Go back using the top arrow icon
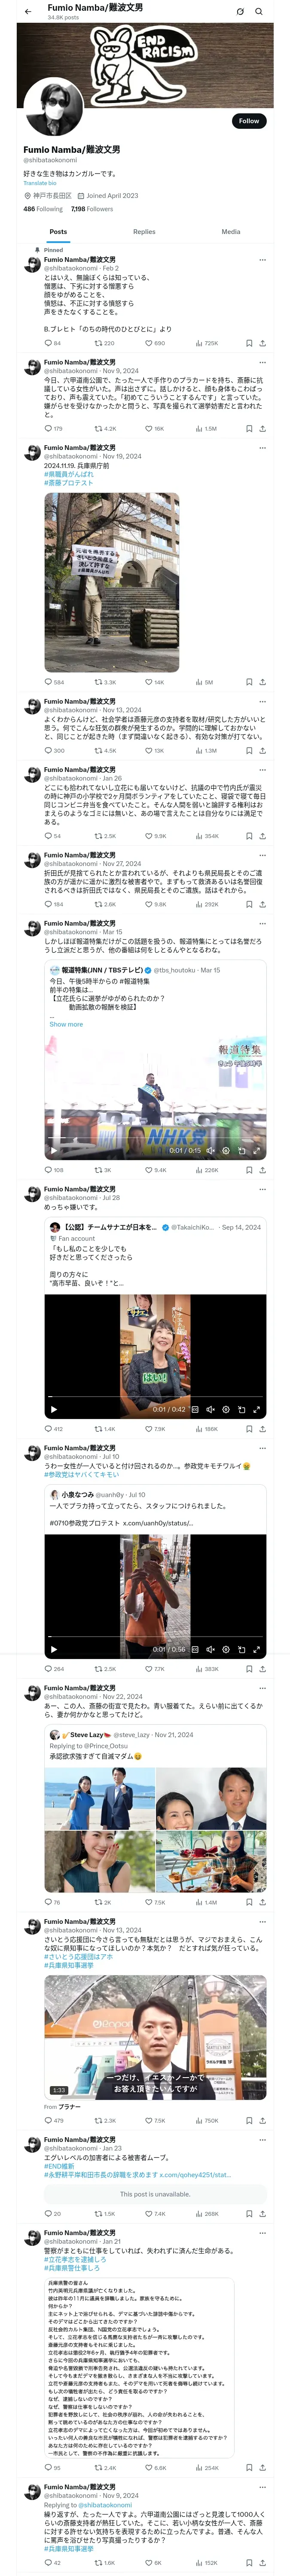This screenshot has width=290, height=2576. [27, 11]
